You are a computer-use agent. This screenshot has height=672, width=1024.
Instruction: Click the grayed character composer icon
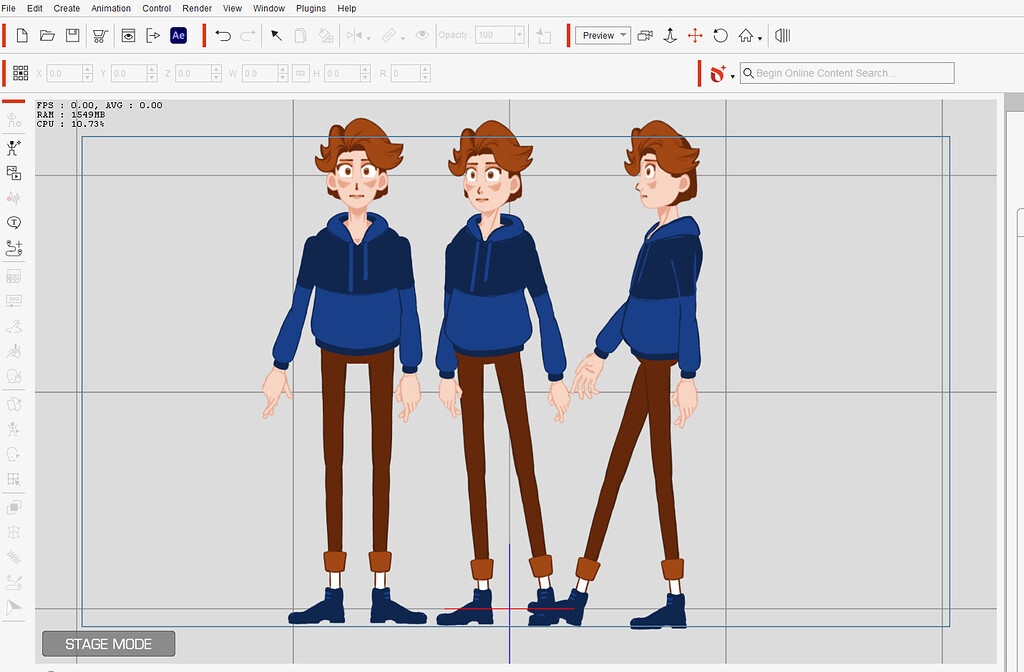[14, 121]
